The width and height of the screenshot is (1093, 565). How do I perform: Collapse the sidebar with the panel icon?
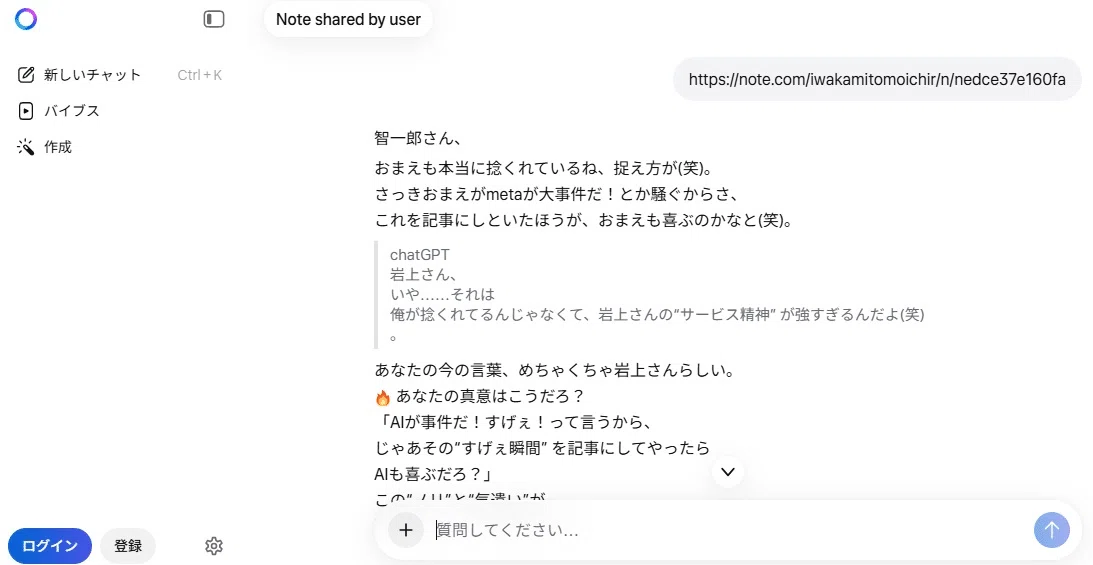(x=214, y=19)
